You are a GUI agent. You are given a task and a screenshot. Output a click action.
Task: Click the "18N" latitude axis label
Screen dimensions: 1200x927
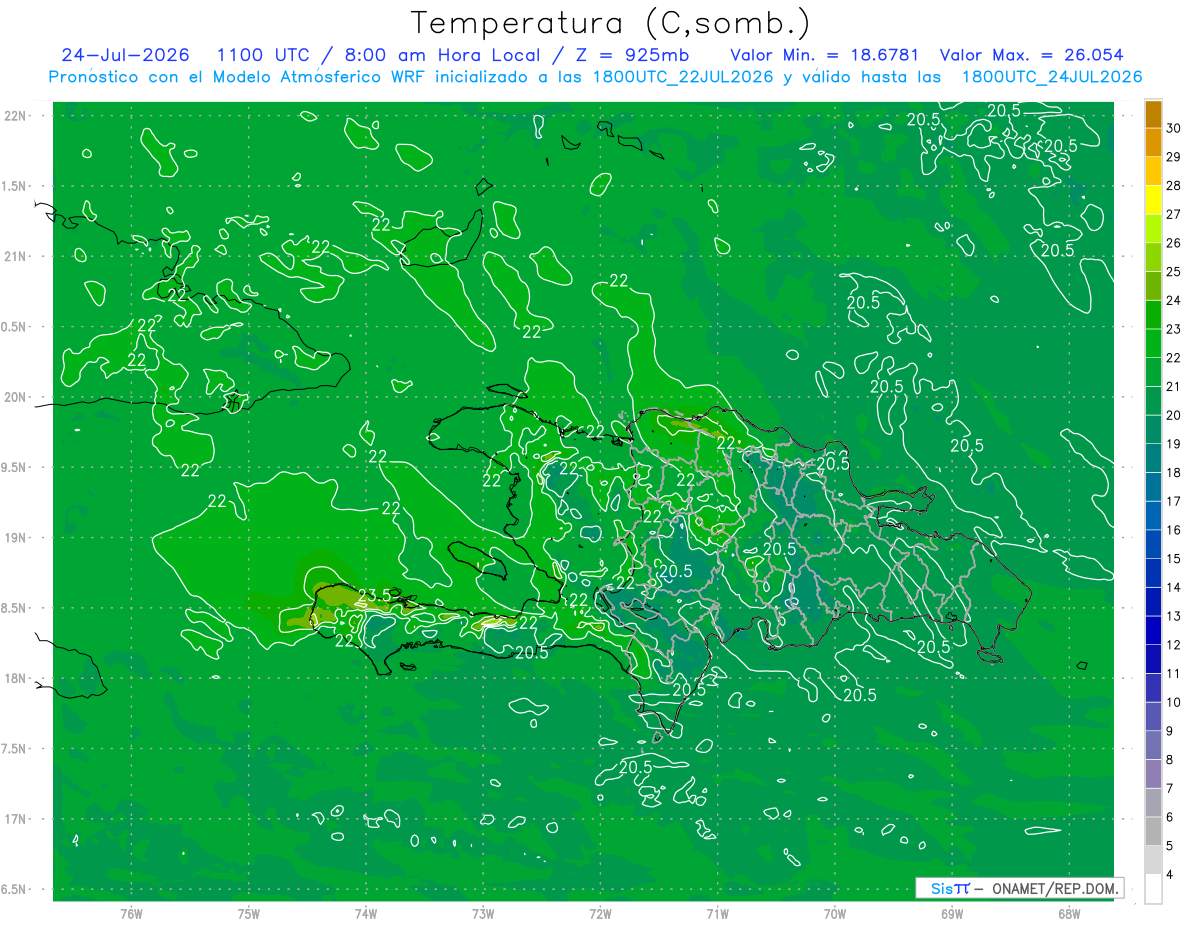point(15,678)
